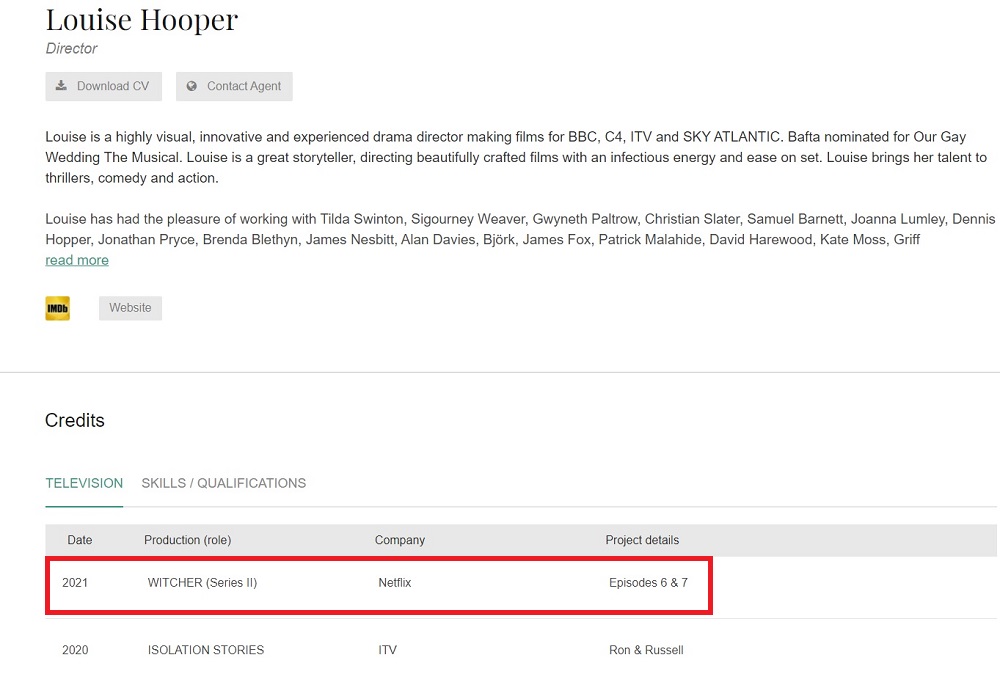Image resolution: width=1000 pixels, height=674 pixels.
Task: Switch to the Television tab
Action: [x=84, y=483]
